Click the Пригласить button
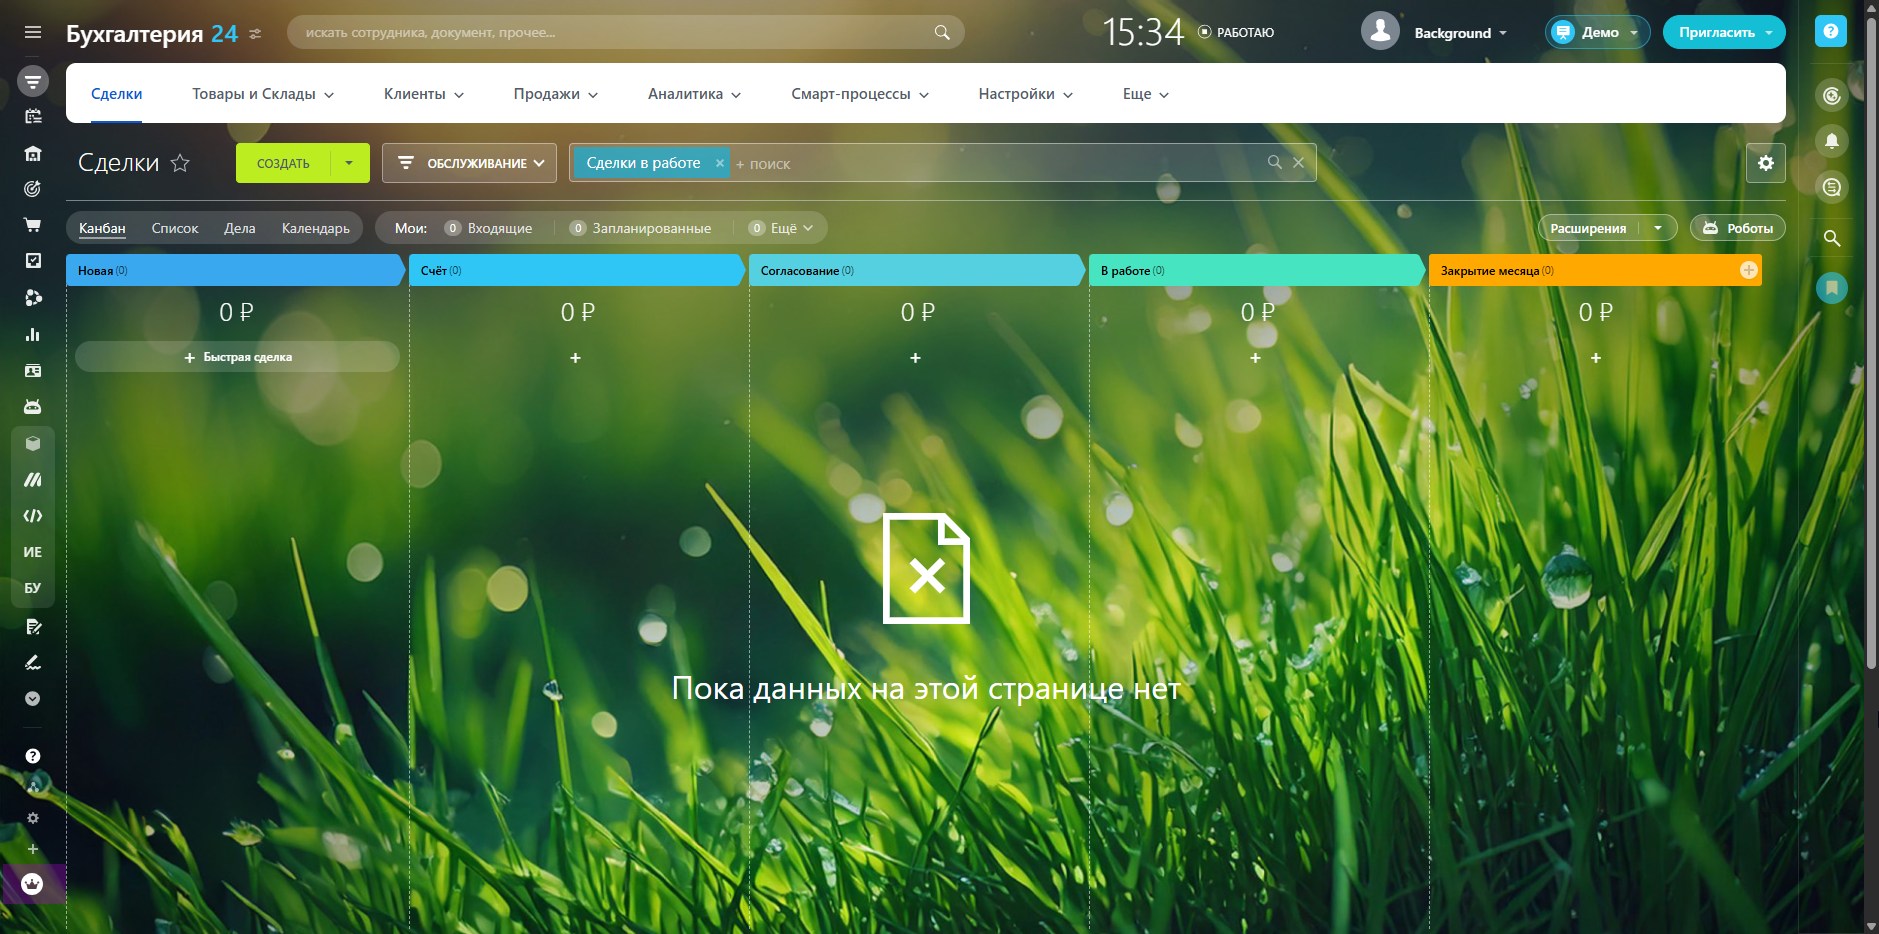 coord(1716,32)
